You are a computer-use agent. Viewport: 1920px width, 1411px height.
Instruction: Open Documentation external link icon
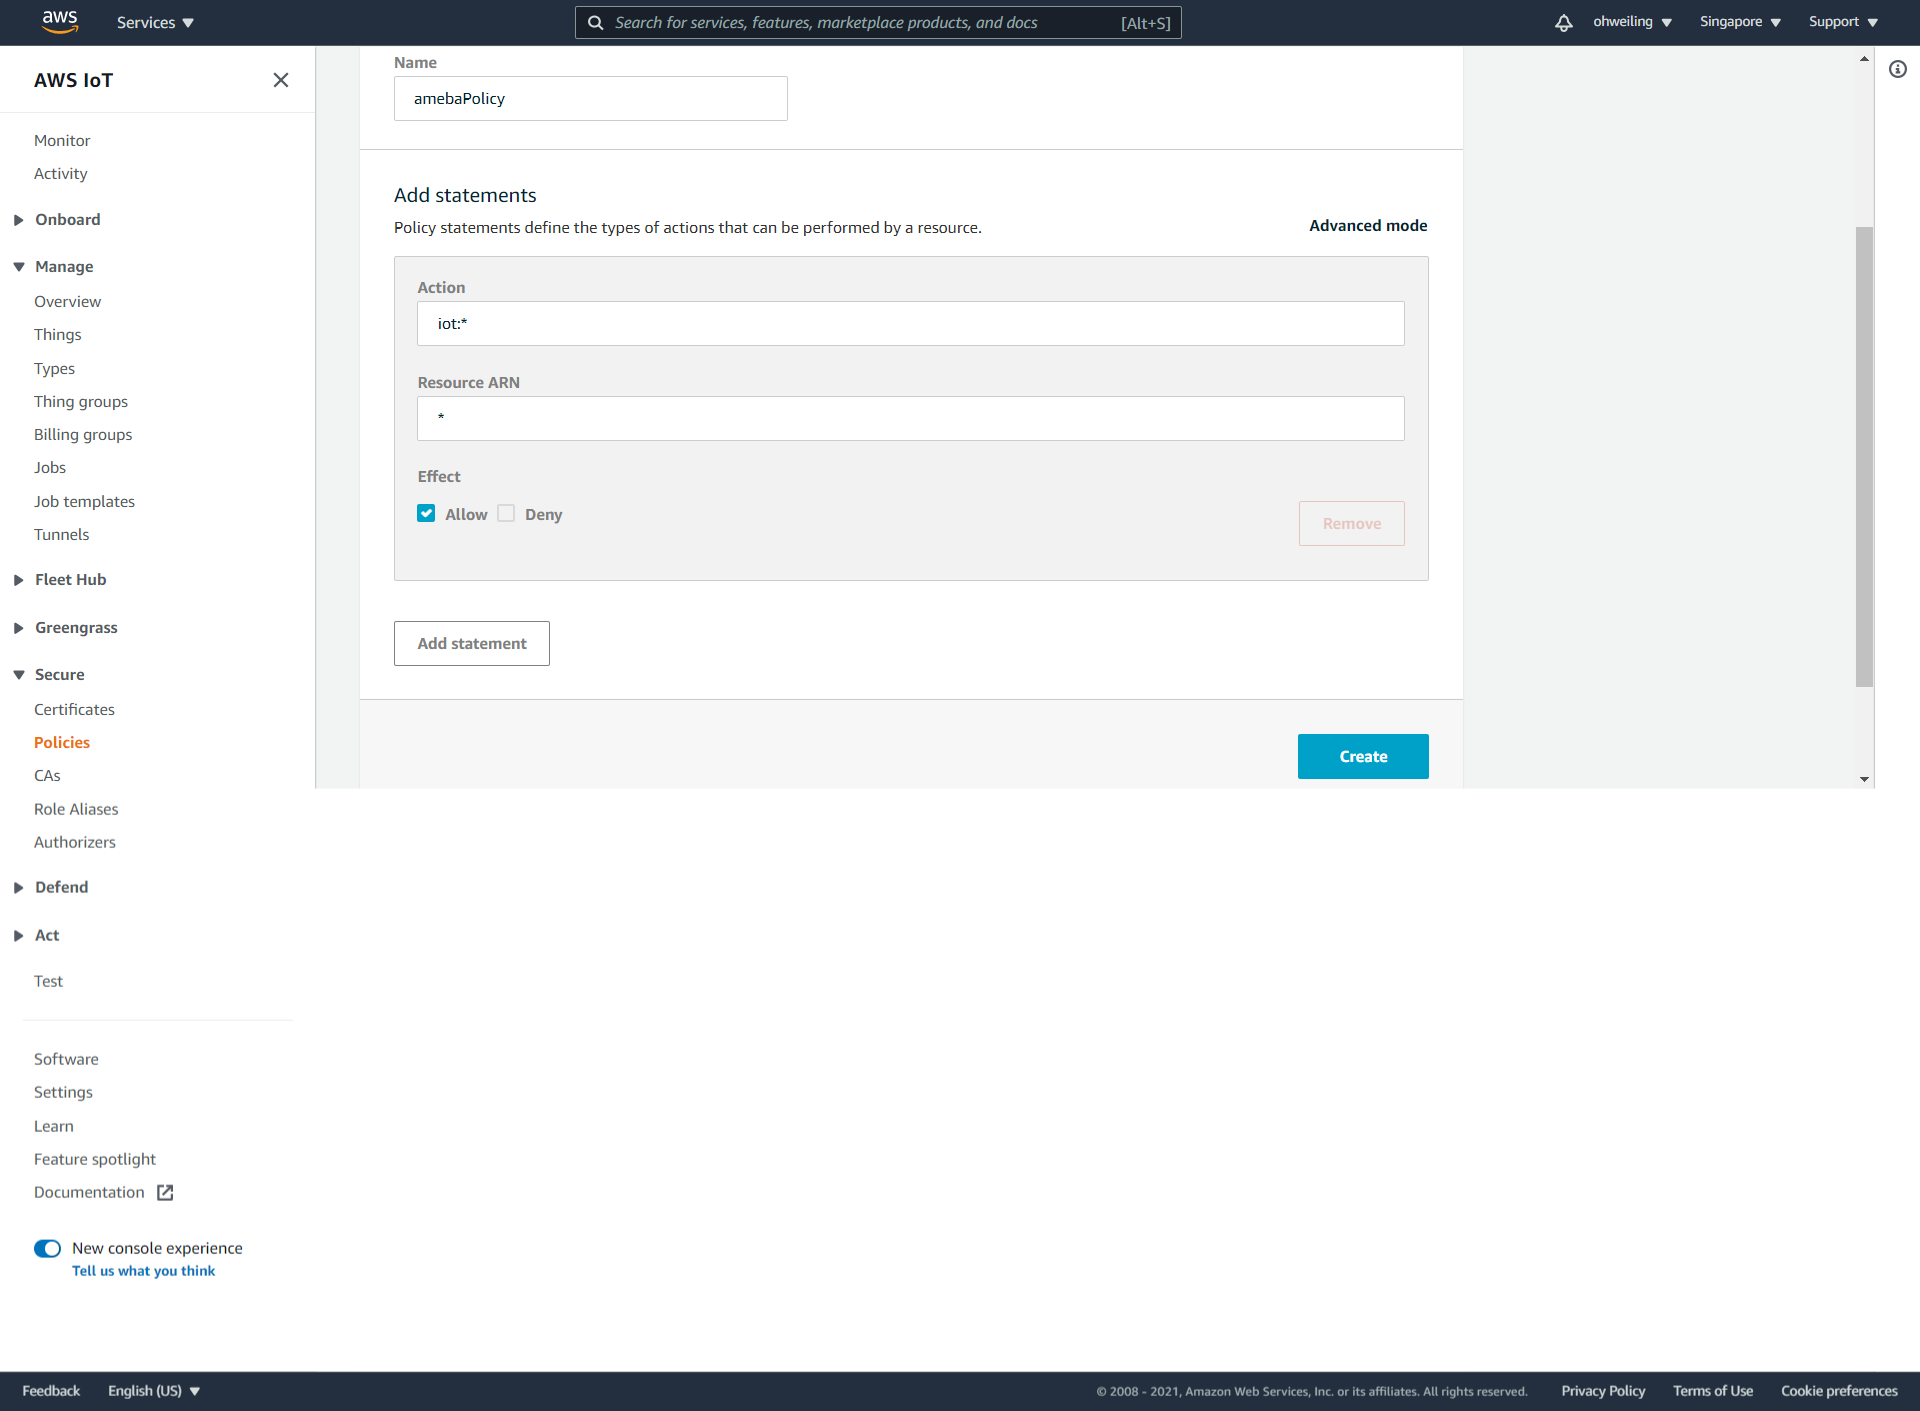click(x=165, y=1192)
